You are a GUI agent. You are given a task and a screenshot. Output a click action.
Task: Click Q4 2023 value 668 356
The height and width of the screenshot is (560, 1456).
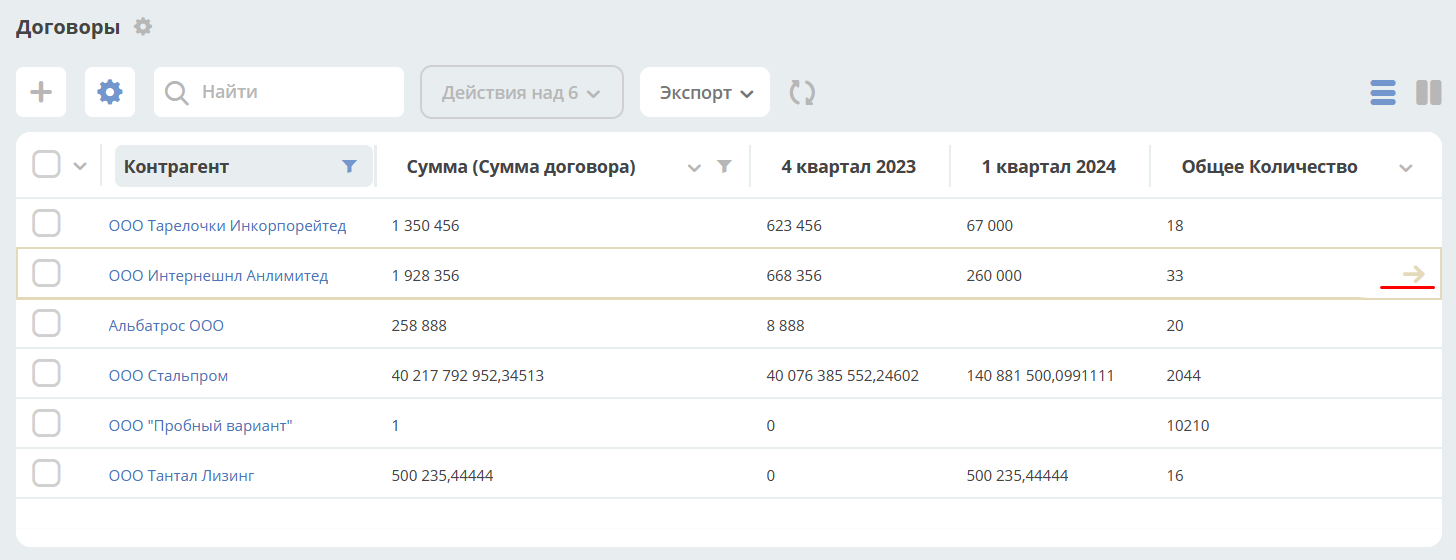[x=794, y=276]
